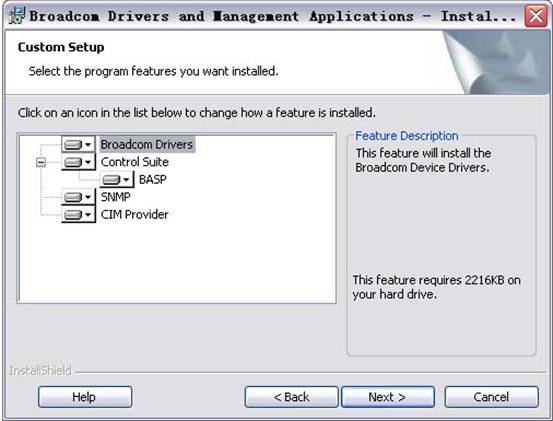Collapse the Control Suite tree node

(41, 162)
